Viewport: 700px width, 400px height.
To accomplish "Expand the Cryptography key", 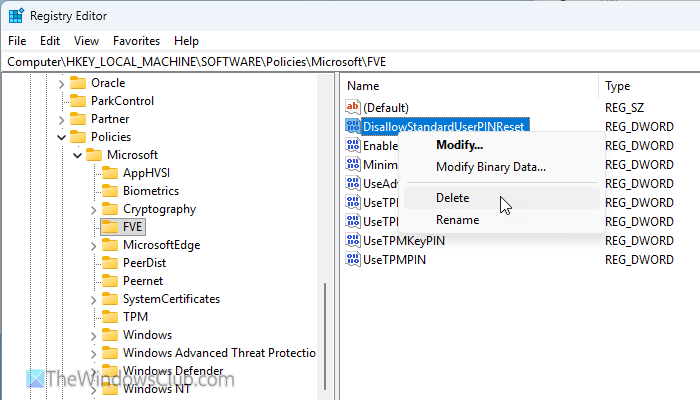I will pos(93,209).
